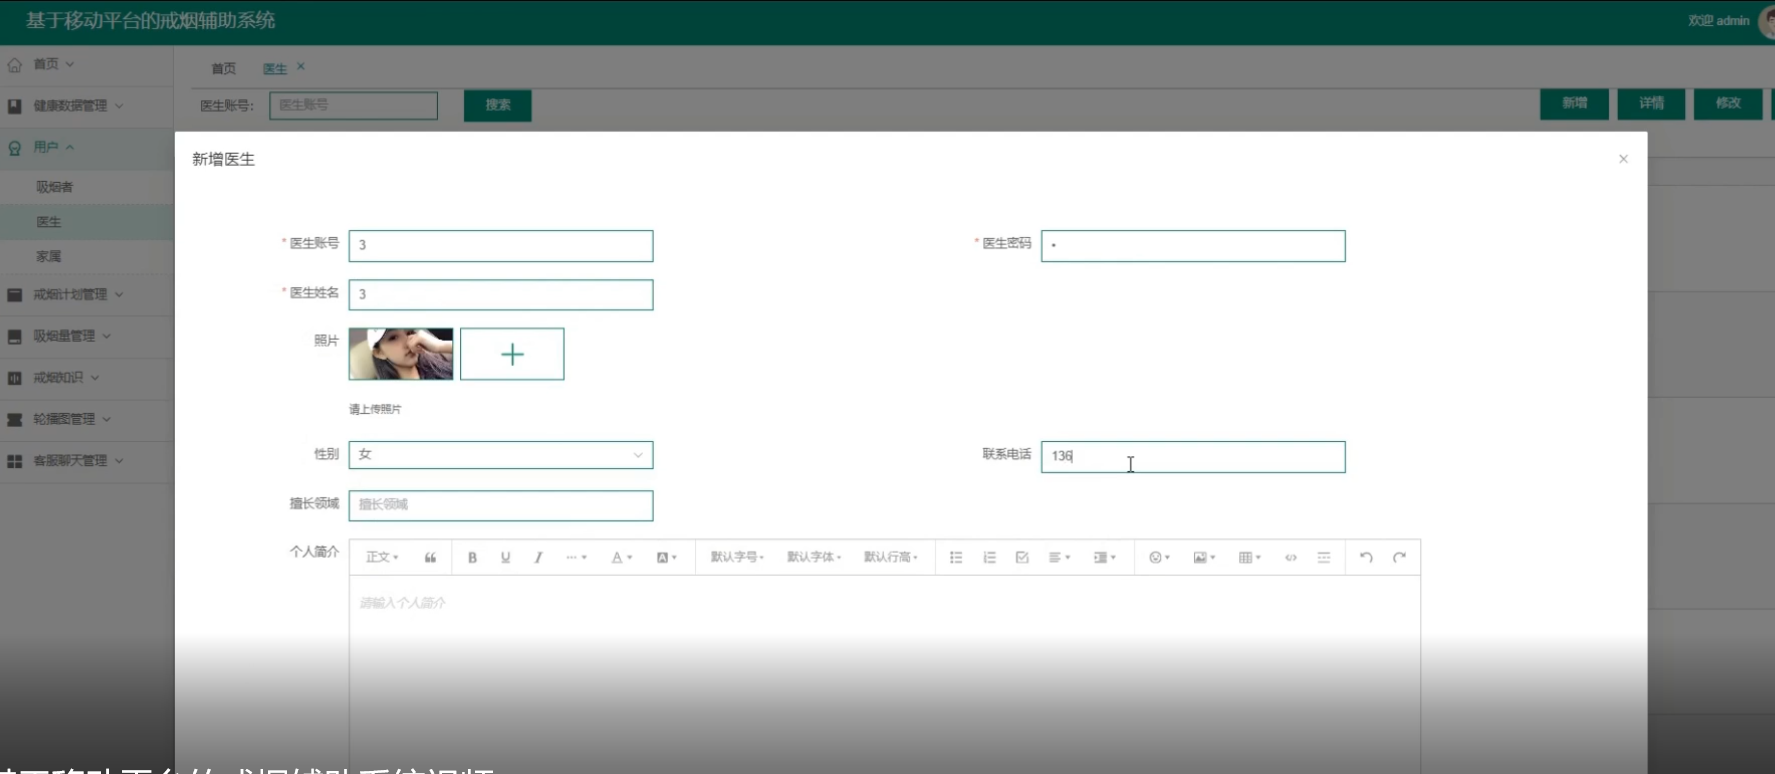Undo the last editor action
1775x774 pixels.
tap(1366, 558)
